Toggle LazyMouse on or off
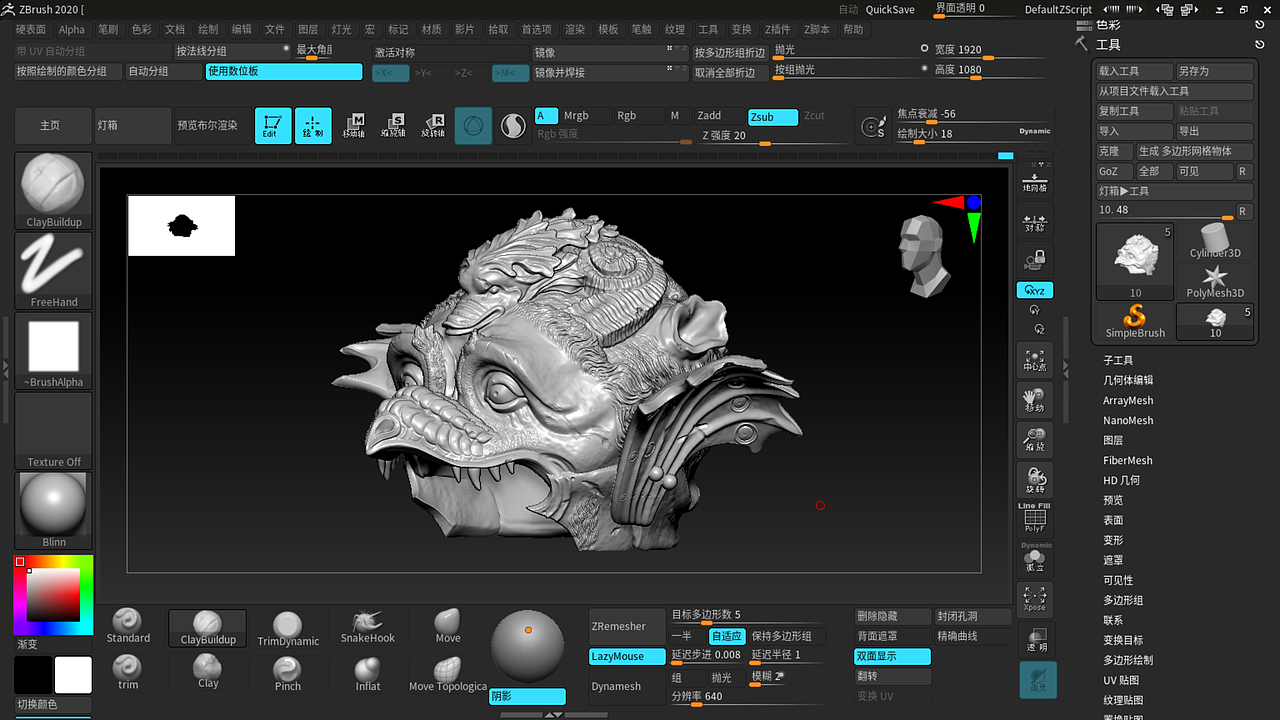 pos(627,656)
